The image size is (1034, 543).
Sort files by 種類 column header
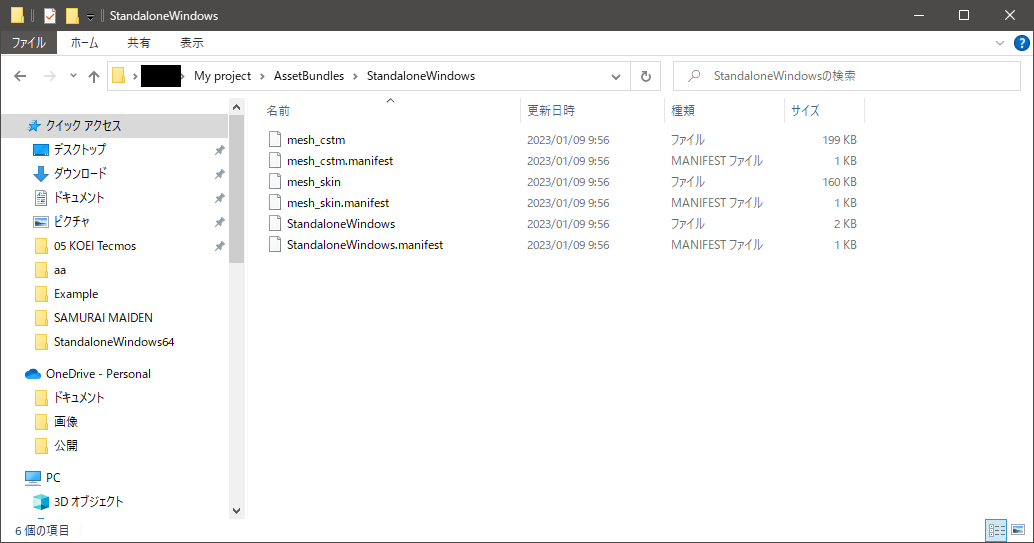pyautogui.click(x=683, y=111)
